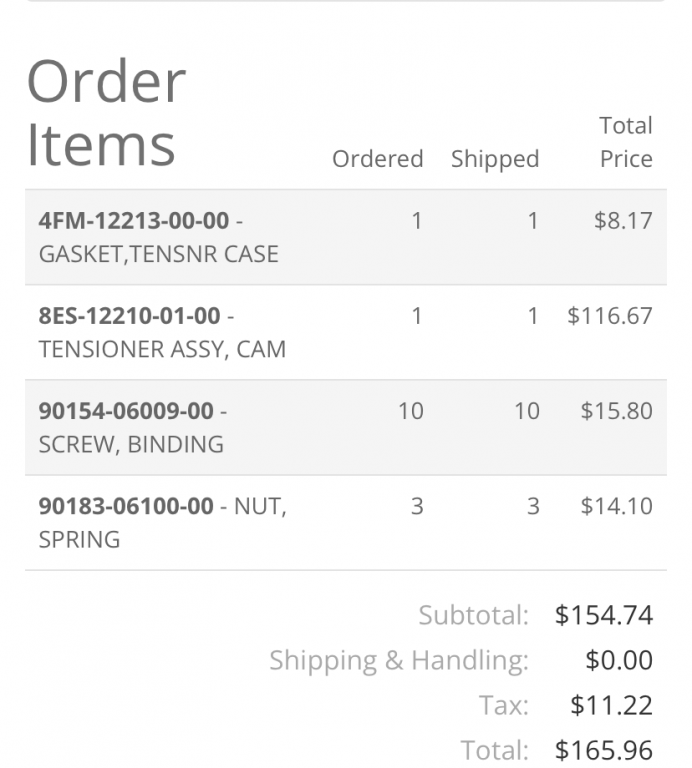Screen dimensions: 692x768
Task: Click the Subtotal amount $154.74
Action: point(603,615)
